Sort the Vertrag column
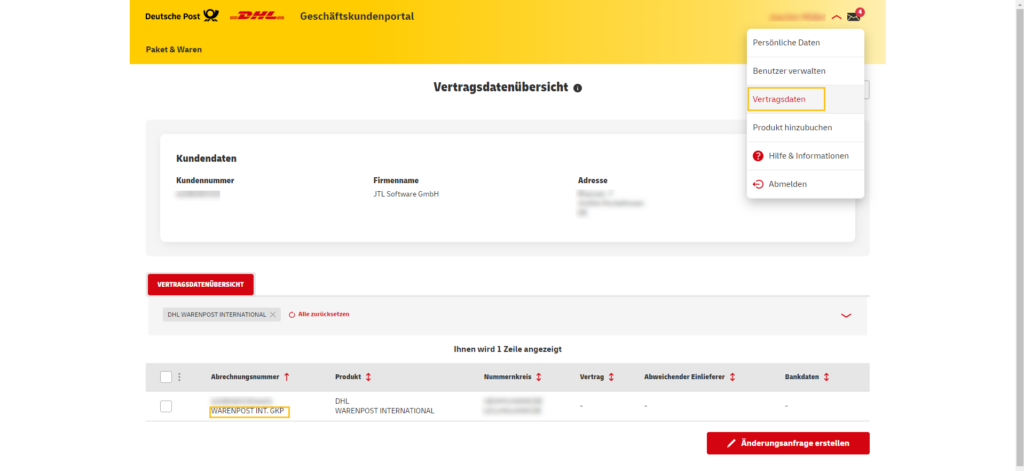The width and height of the screenshot is (1024, 471). point(611,377)
